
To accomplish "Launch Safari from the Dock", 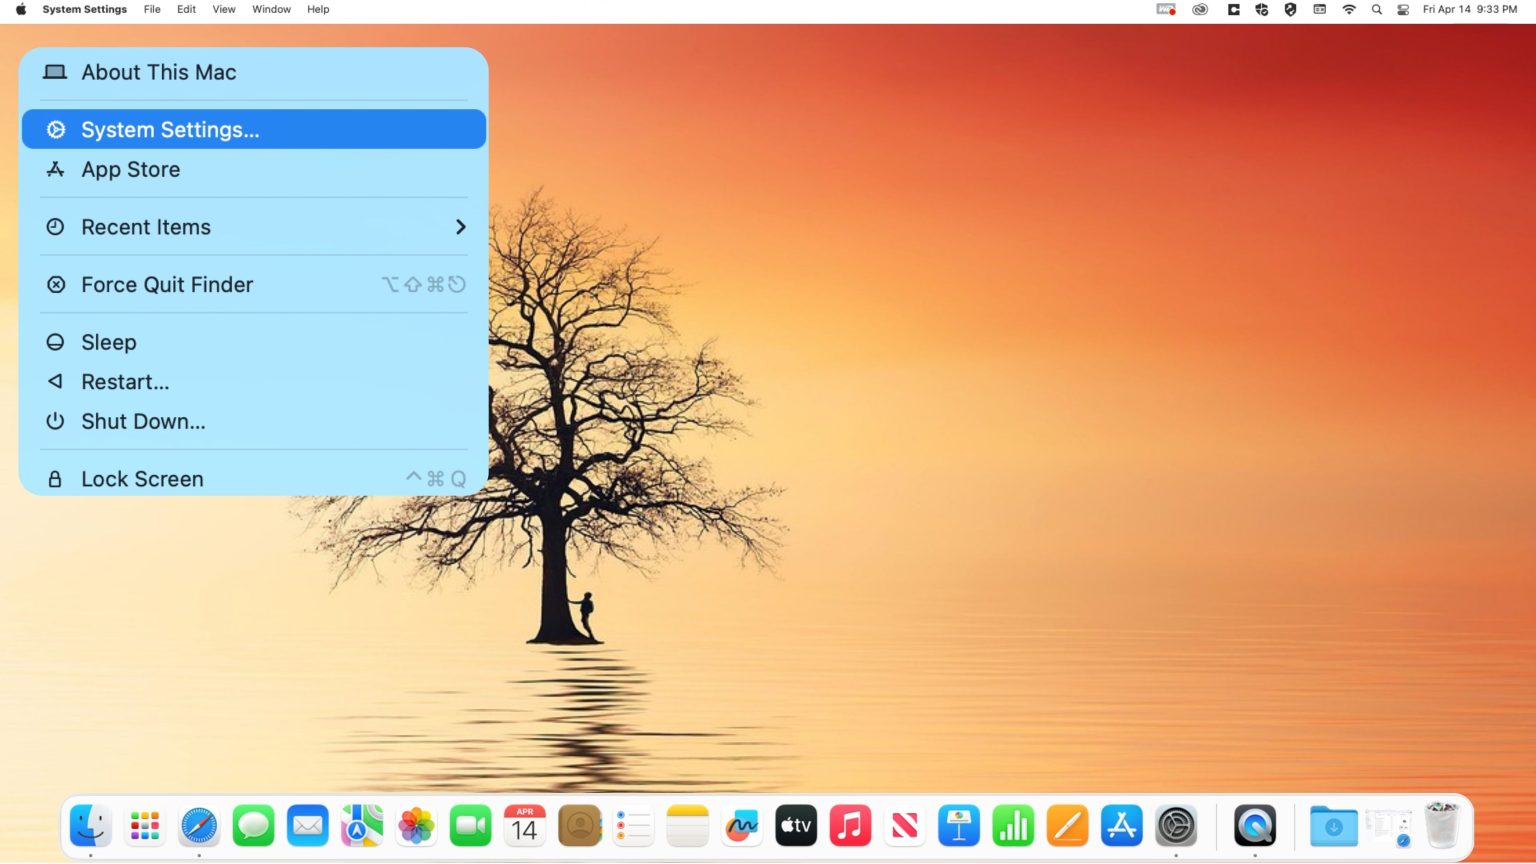I will click(x=199, y=826).
